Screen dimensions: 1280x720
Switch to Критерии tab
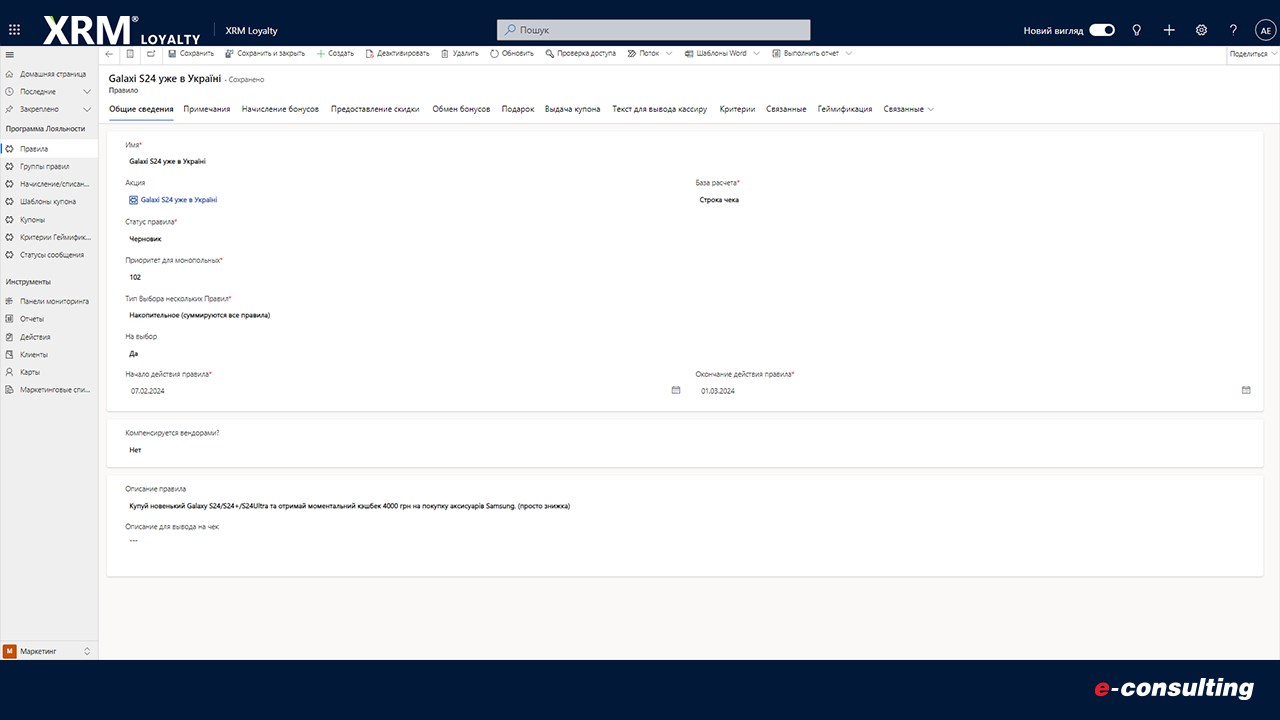pyautogui.click(x=737, y=109)
